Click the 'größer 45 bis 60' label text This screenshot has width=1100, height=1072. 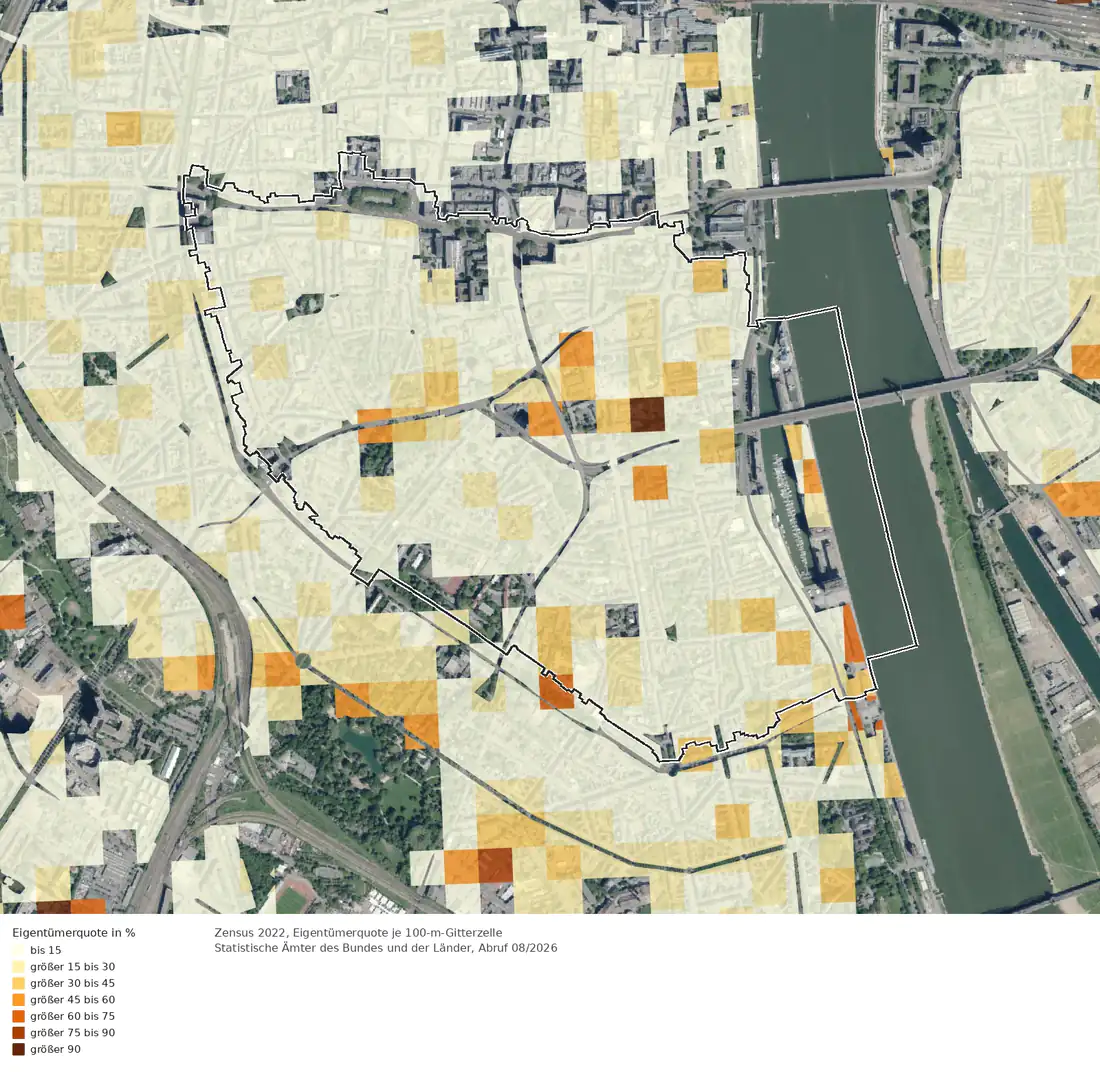coord(72,1000)
